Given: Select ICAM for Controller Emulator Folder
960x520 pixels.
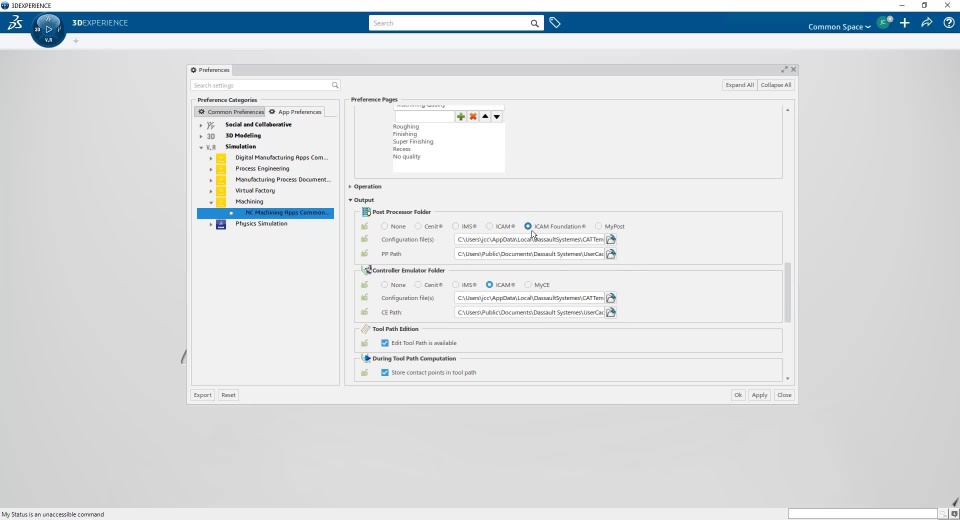Looking at the screenshot, I should point(489,285).
